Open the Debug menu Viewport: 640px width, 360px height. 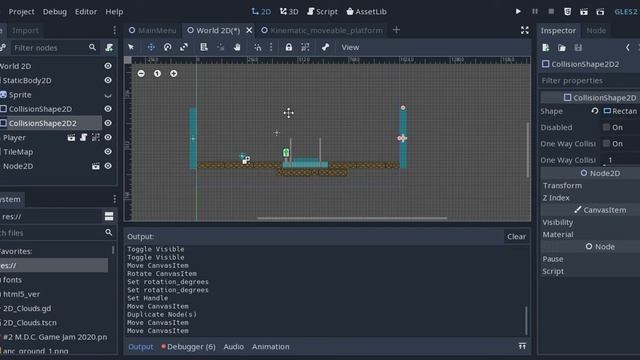(x=55, y=11)
